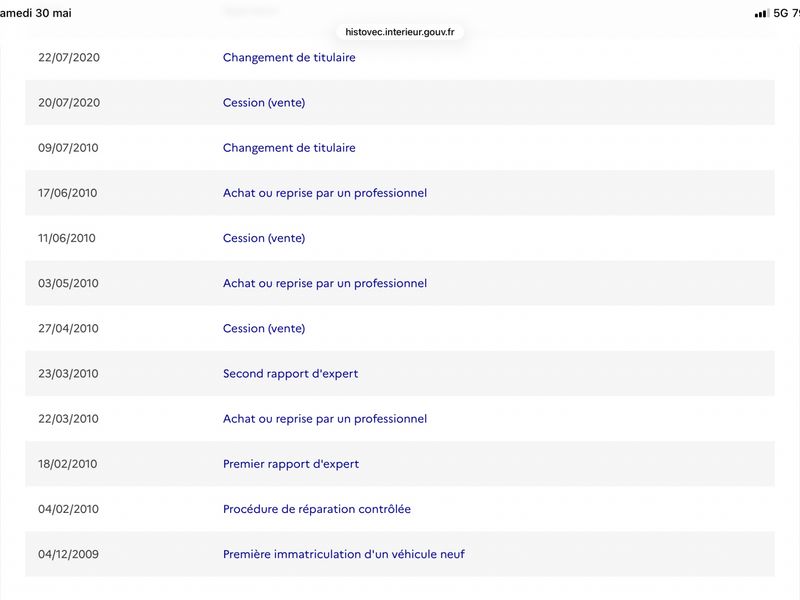Tap the 5G network indicator
Screen dimensions: 800x600
coord(781,13)
